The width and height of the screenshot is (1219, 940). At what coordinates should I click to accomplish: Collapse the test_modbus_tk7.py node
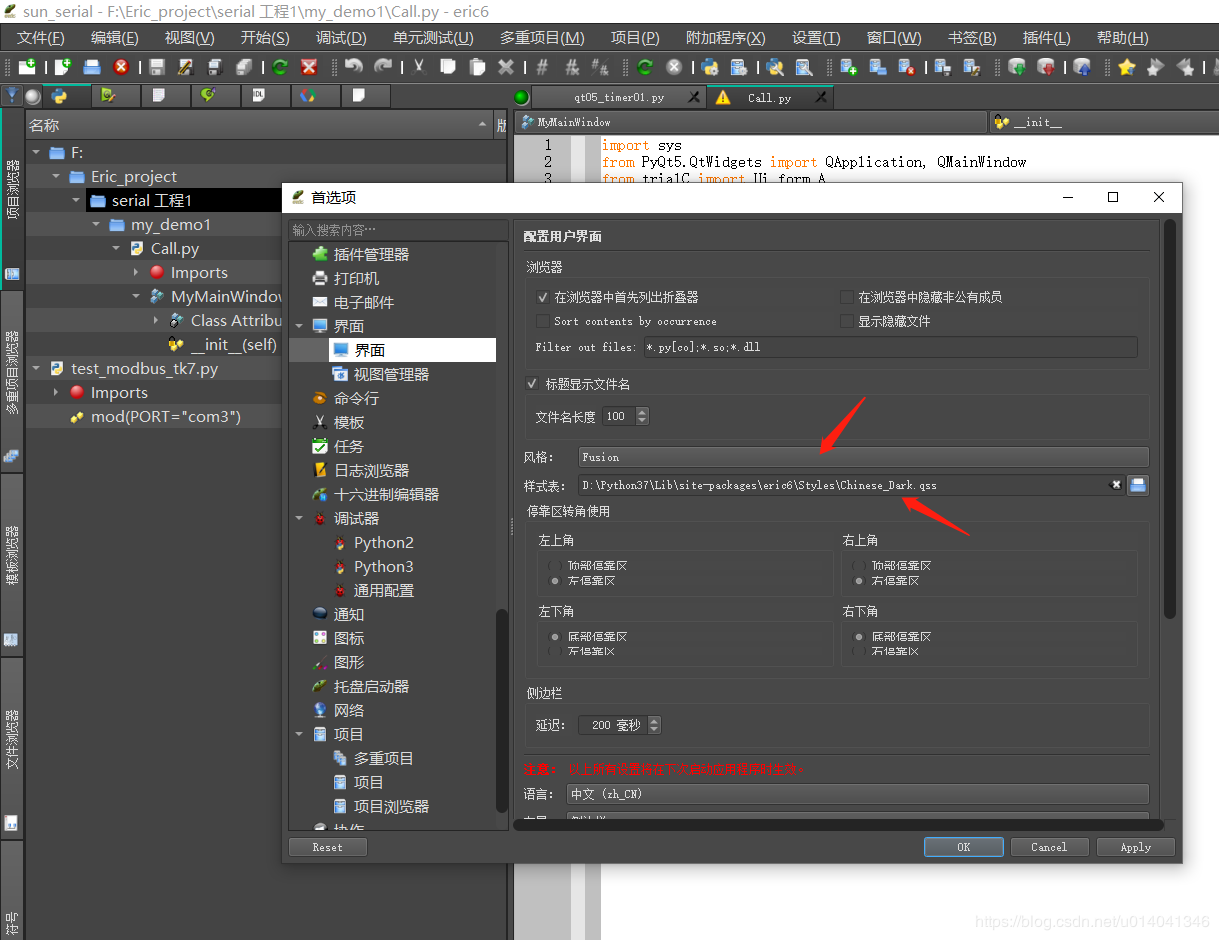36,368
